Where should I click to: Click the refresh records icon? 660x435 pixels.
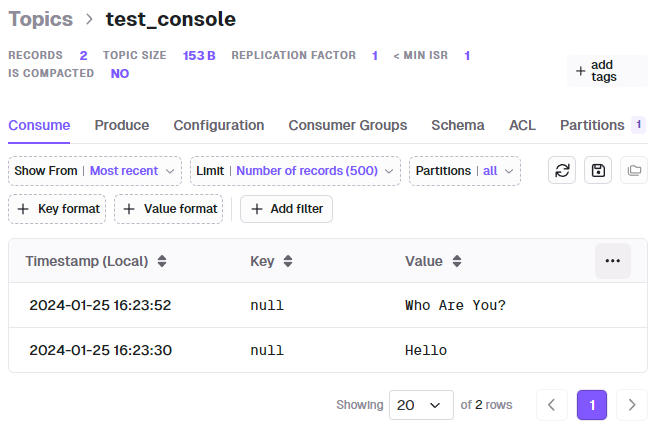coord(562,170)
